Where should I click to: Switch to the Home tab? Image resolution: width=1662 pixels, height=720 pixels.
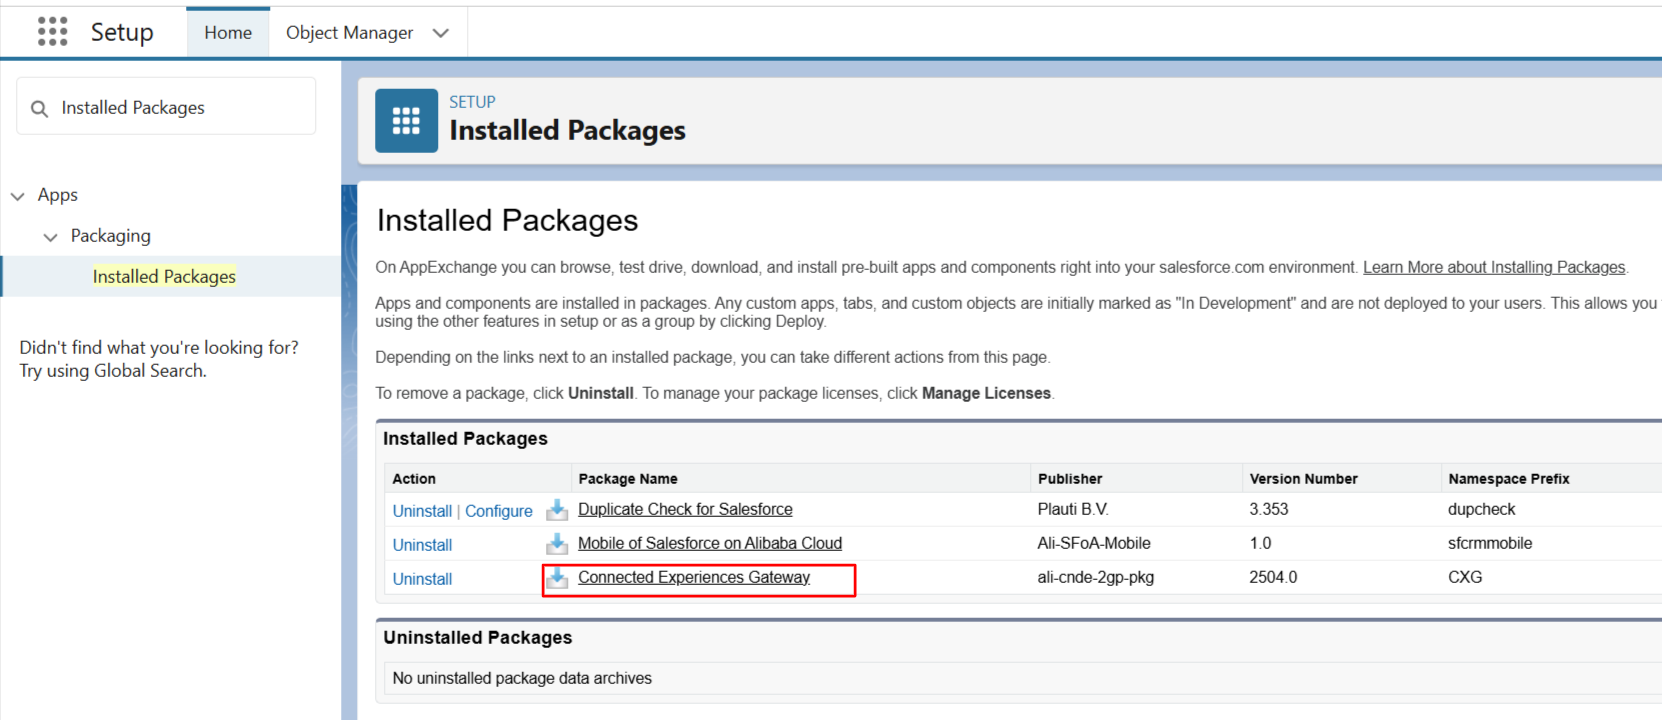[228, 33]
